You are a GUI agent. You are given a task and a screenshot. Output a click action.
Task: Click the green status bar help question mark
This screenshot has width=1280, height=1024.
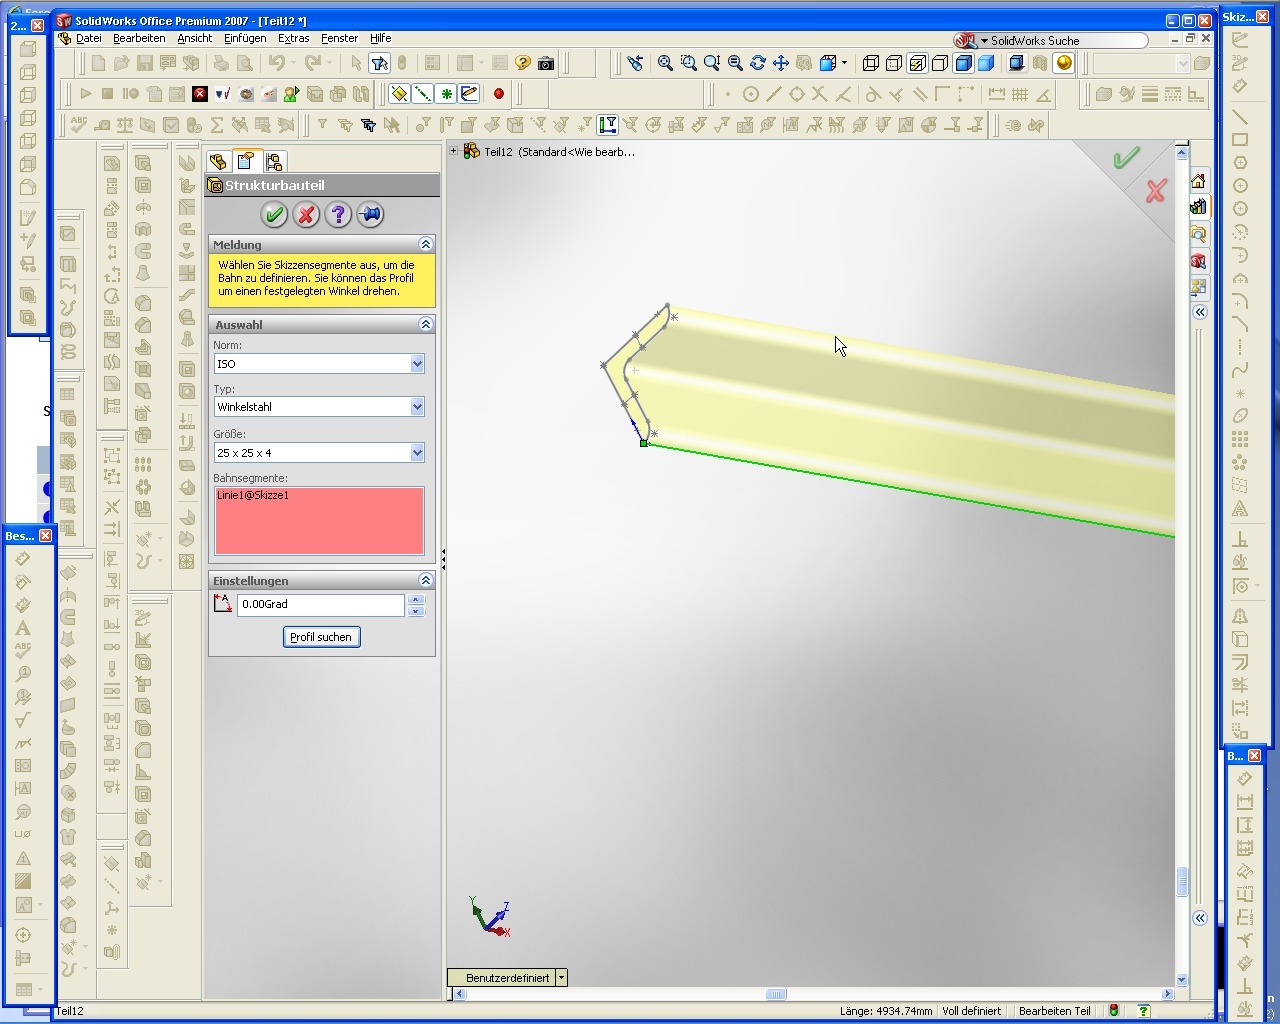pyautogui.click(x=1143, y=1011)
